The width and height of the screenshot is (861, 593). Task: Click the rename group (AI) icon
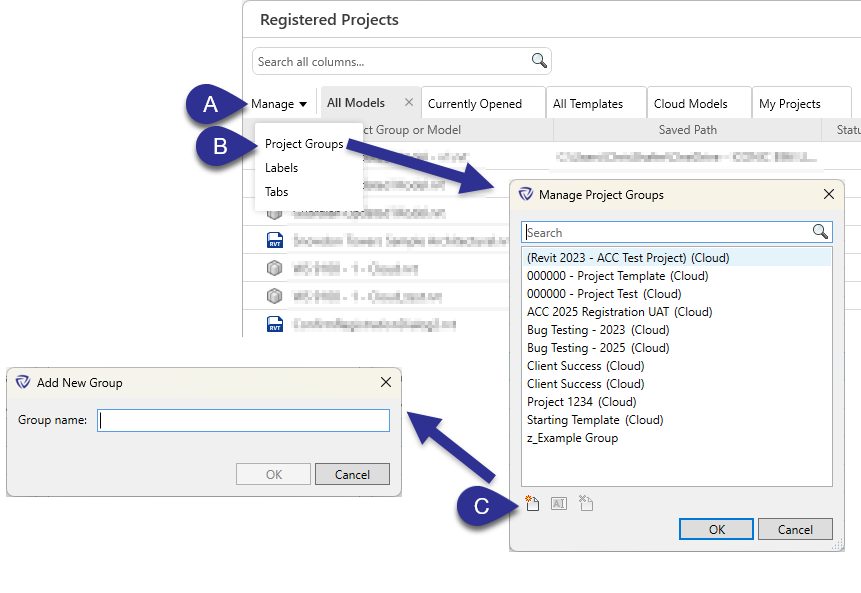pyautogui.click(x=558, y=503)
